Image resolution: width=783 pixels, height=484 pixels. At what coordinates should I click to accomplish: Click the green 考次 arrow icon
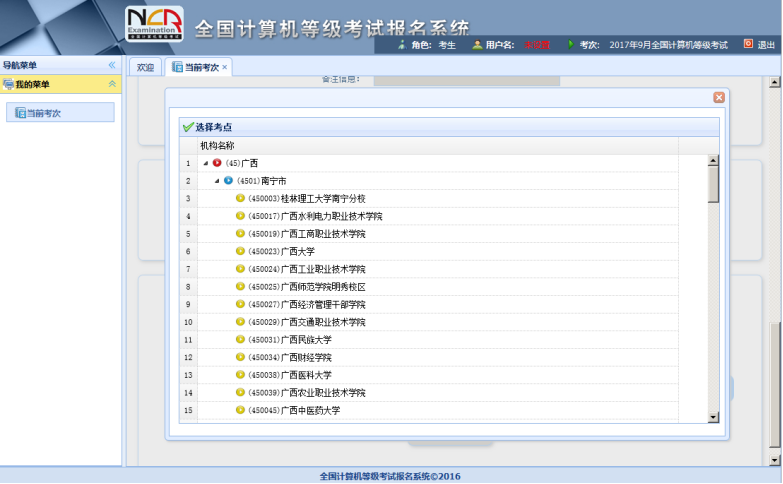pos(571,44)
